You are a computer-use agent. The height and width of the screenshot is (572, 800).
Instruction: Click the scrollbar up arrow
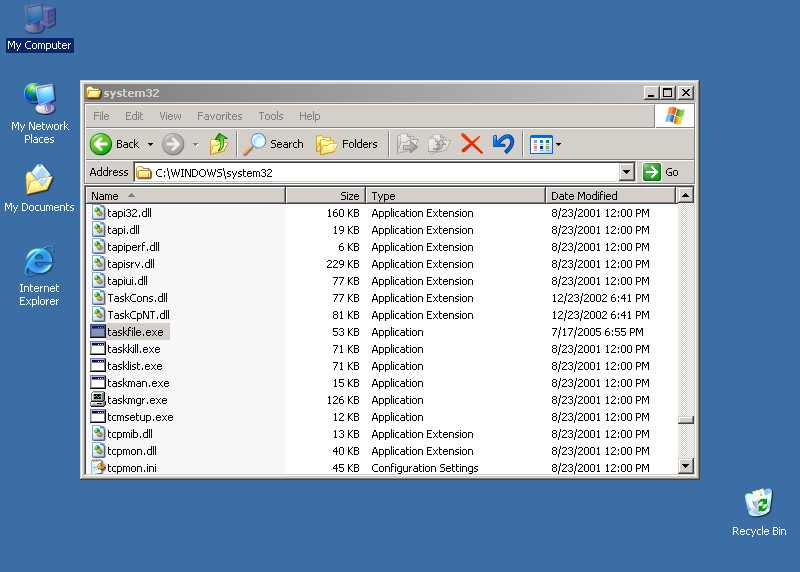(685, 195)
